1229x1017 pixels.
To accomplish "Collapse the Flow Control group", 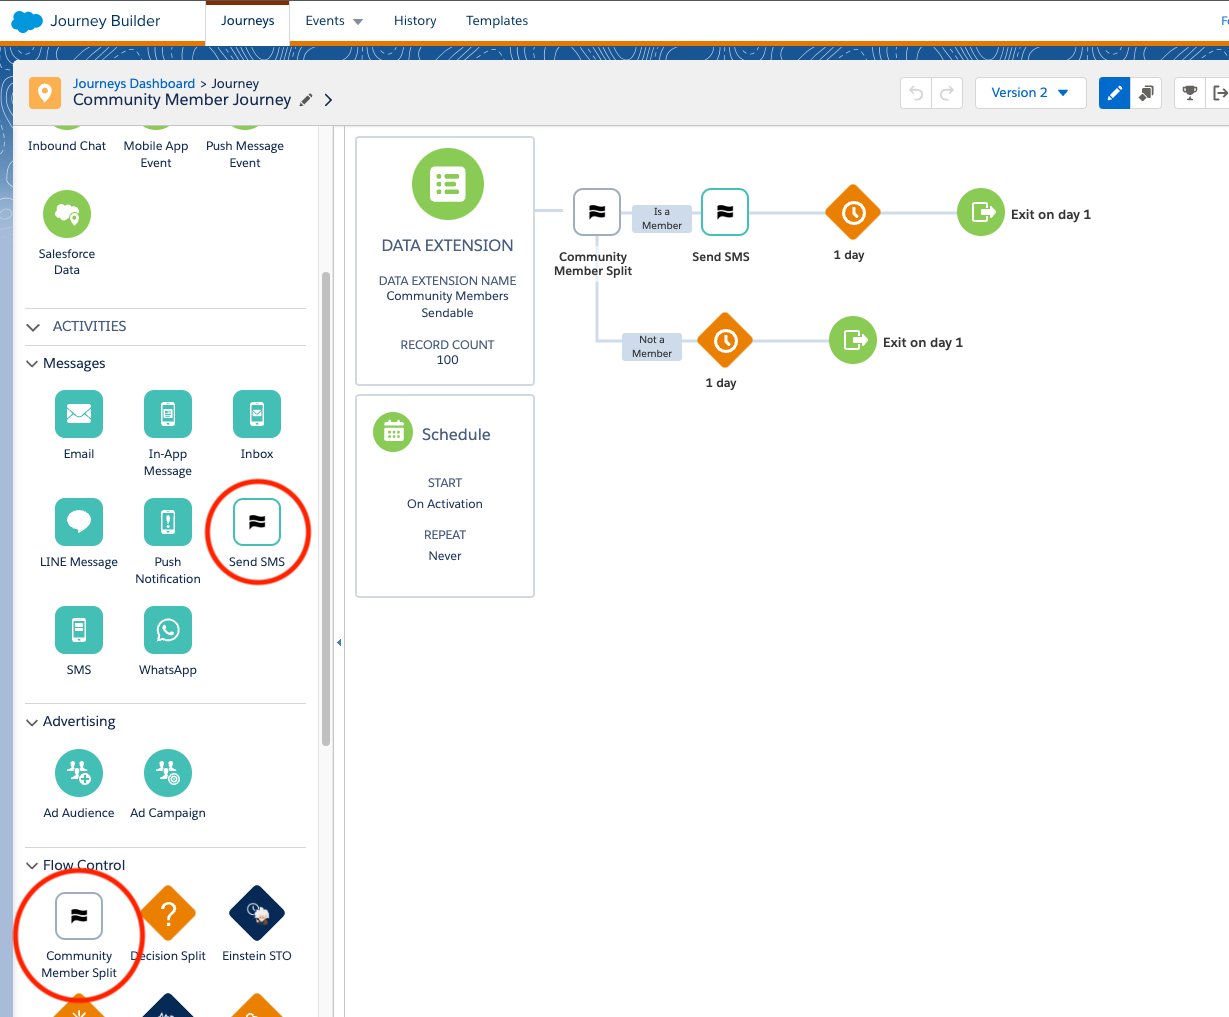I will pyautogui.click(x=32, y=866).
